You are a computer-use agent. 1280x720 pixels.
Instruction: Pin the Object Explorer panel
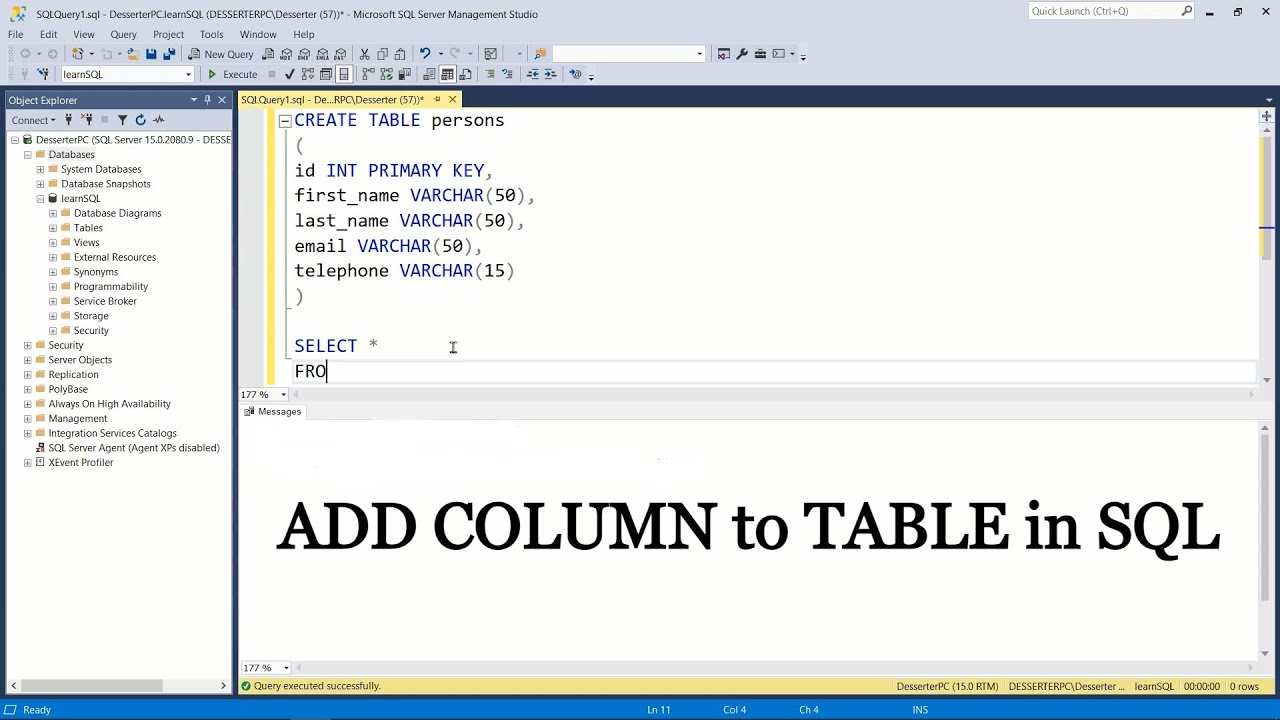(x=207, y=100)
